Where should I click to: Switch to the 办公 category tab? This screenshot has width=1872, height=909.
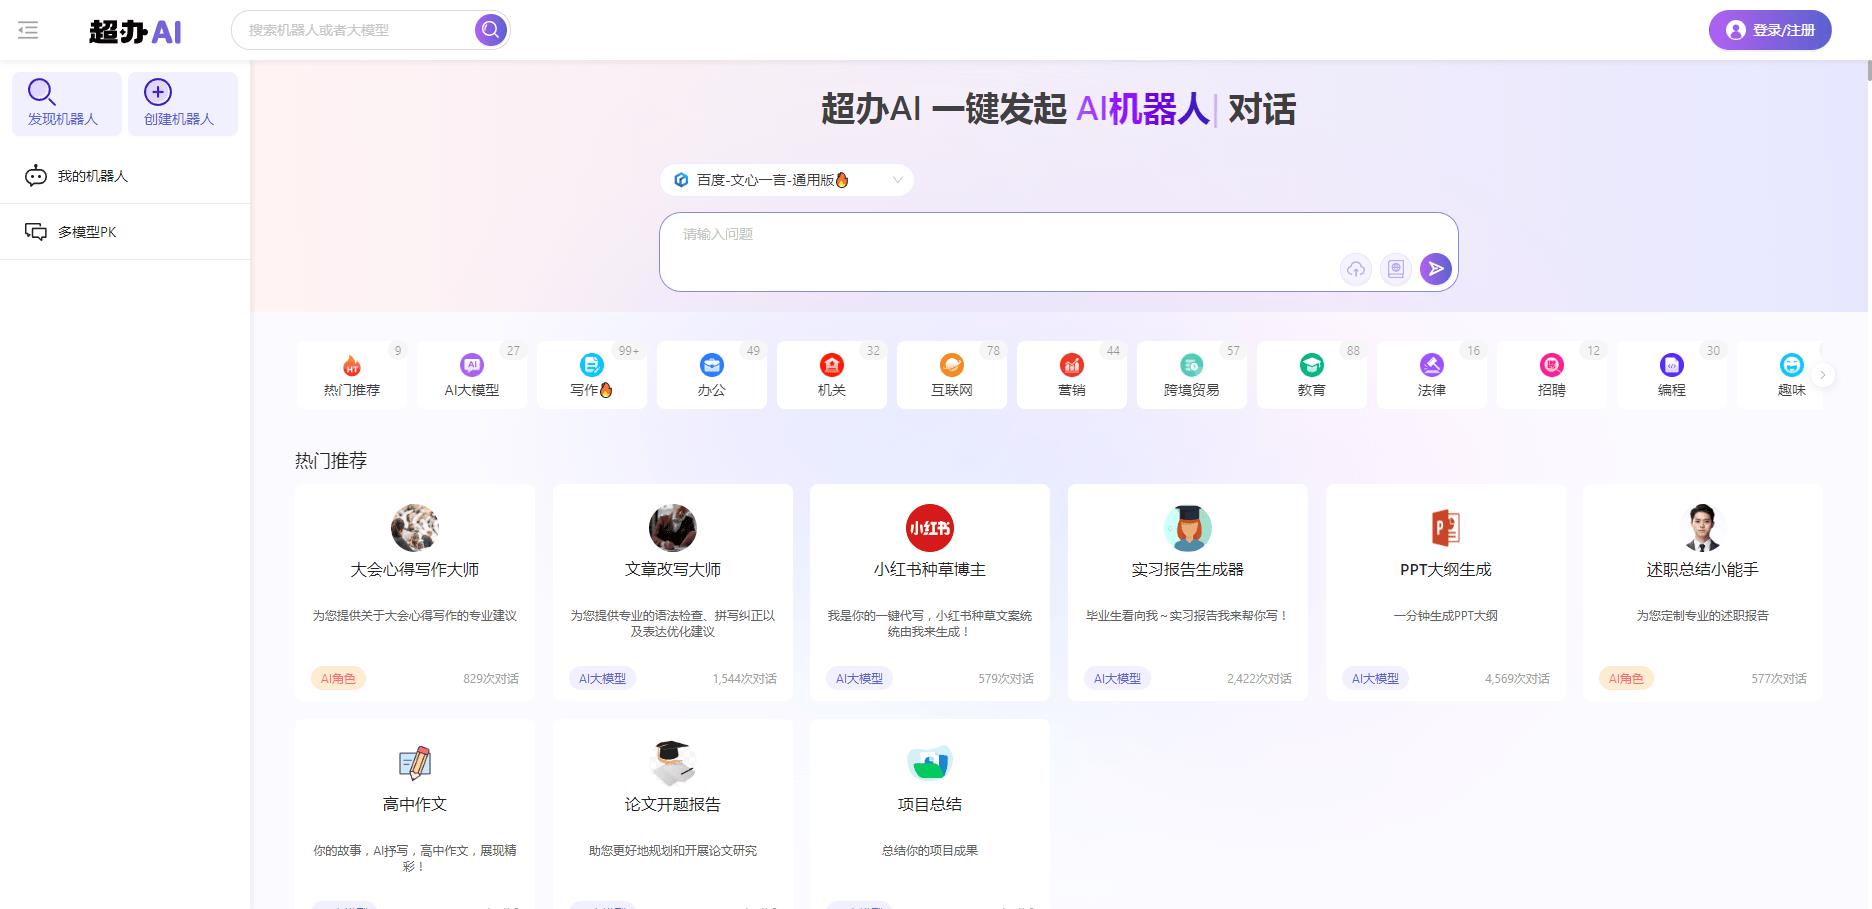711,375
